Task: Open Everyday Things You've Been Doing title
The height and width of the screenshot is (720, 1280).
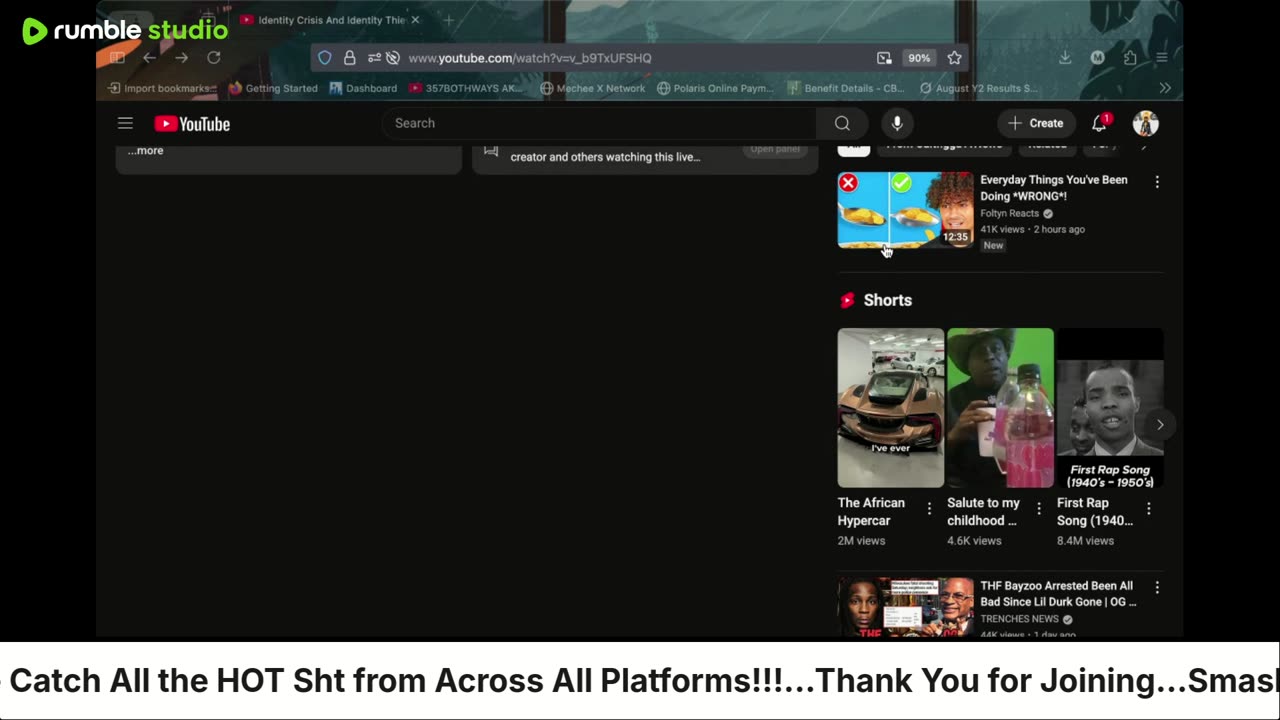Action: (x=1054, y=188)
